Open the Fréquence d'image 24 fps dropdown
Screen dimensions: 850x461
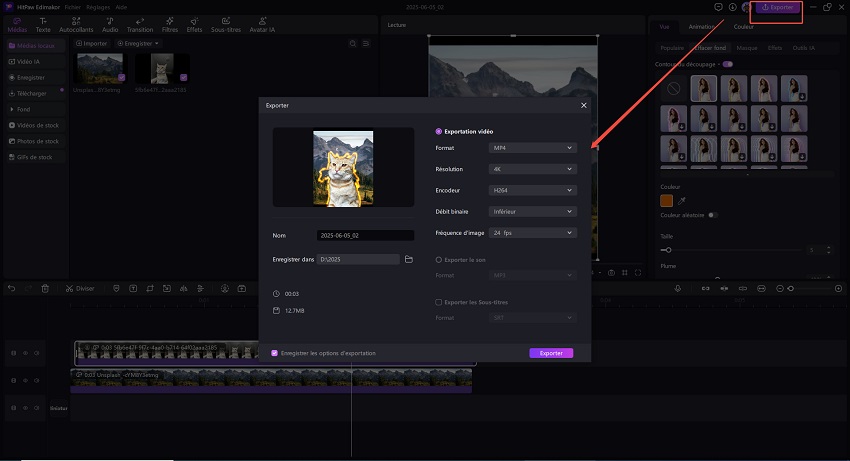[532, 233]
